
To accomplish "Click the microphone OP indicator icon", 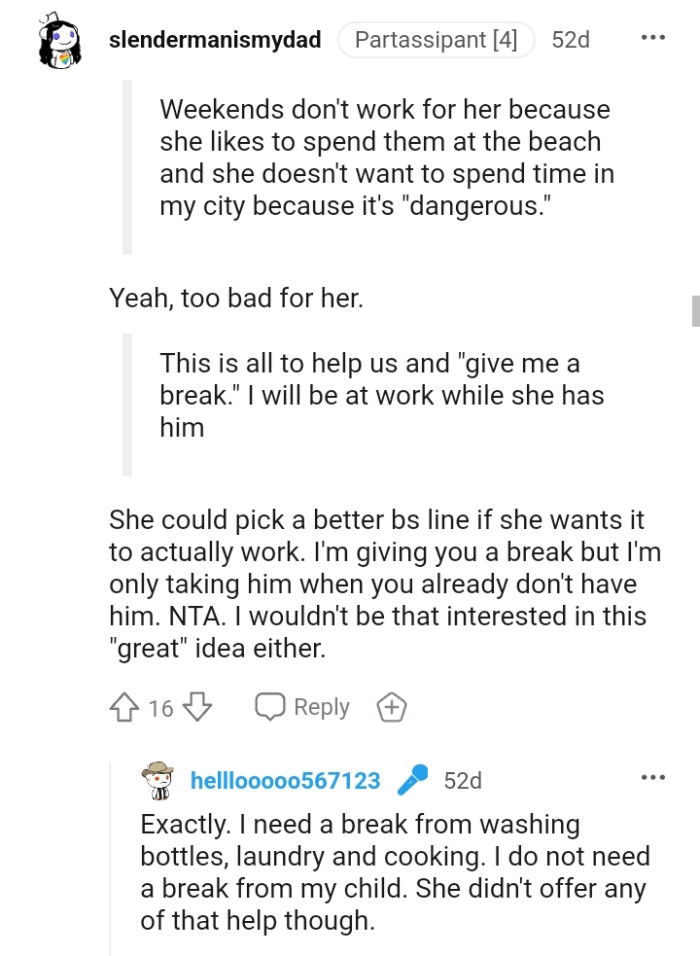I will (414, 778).
